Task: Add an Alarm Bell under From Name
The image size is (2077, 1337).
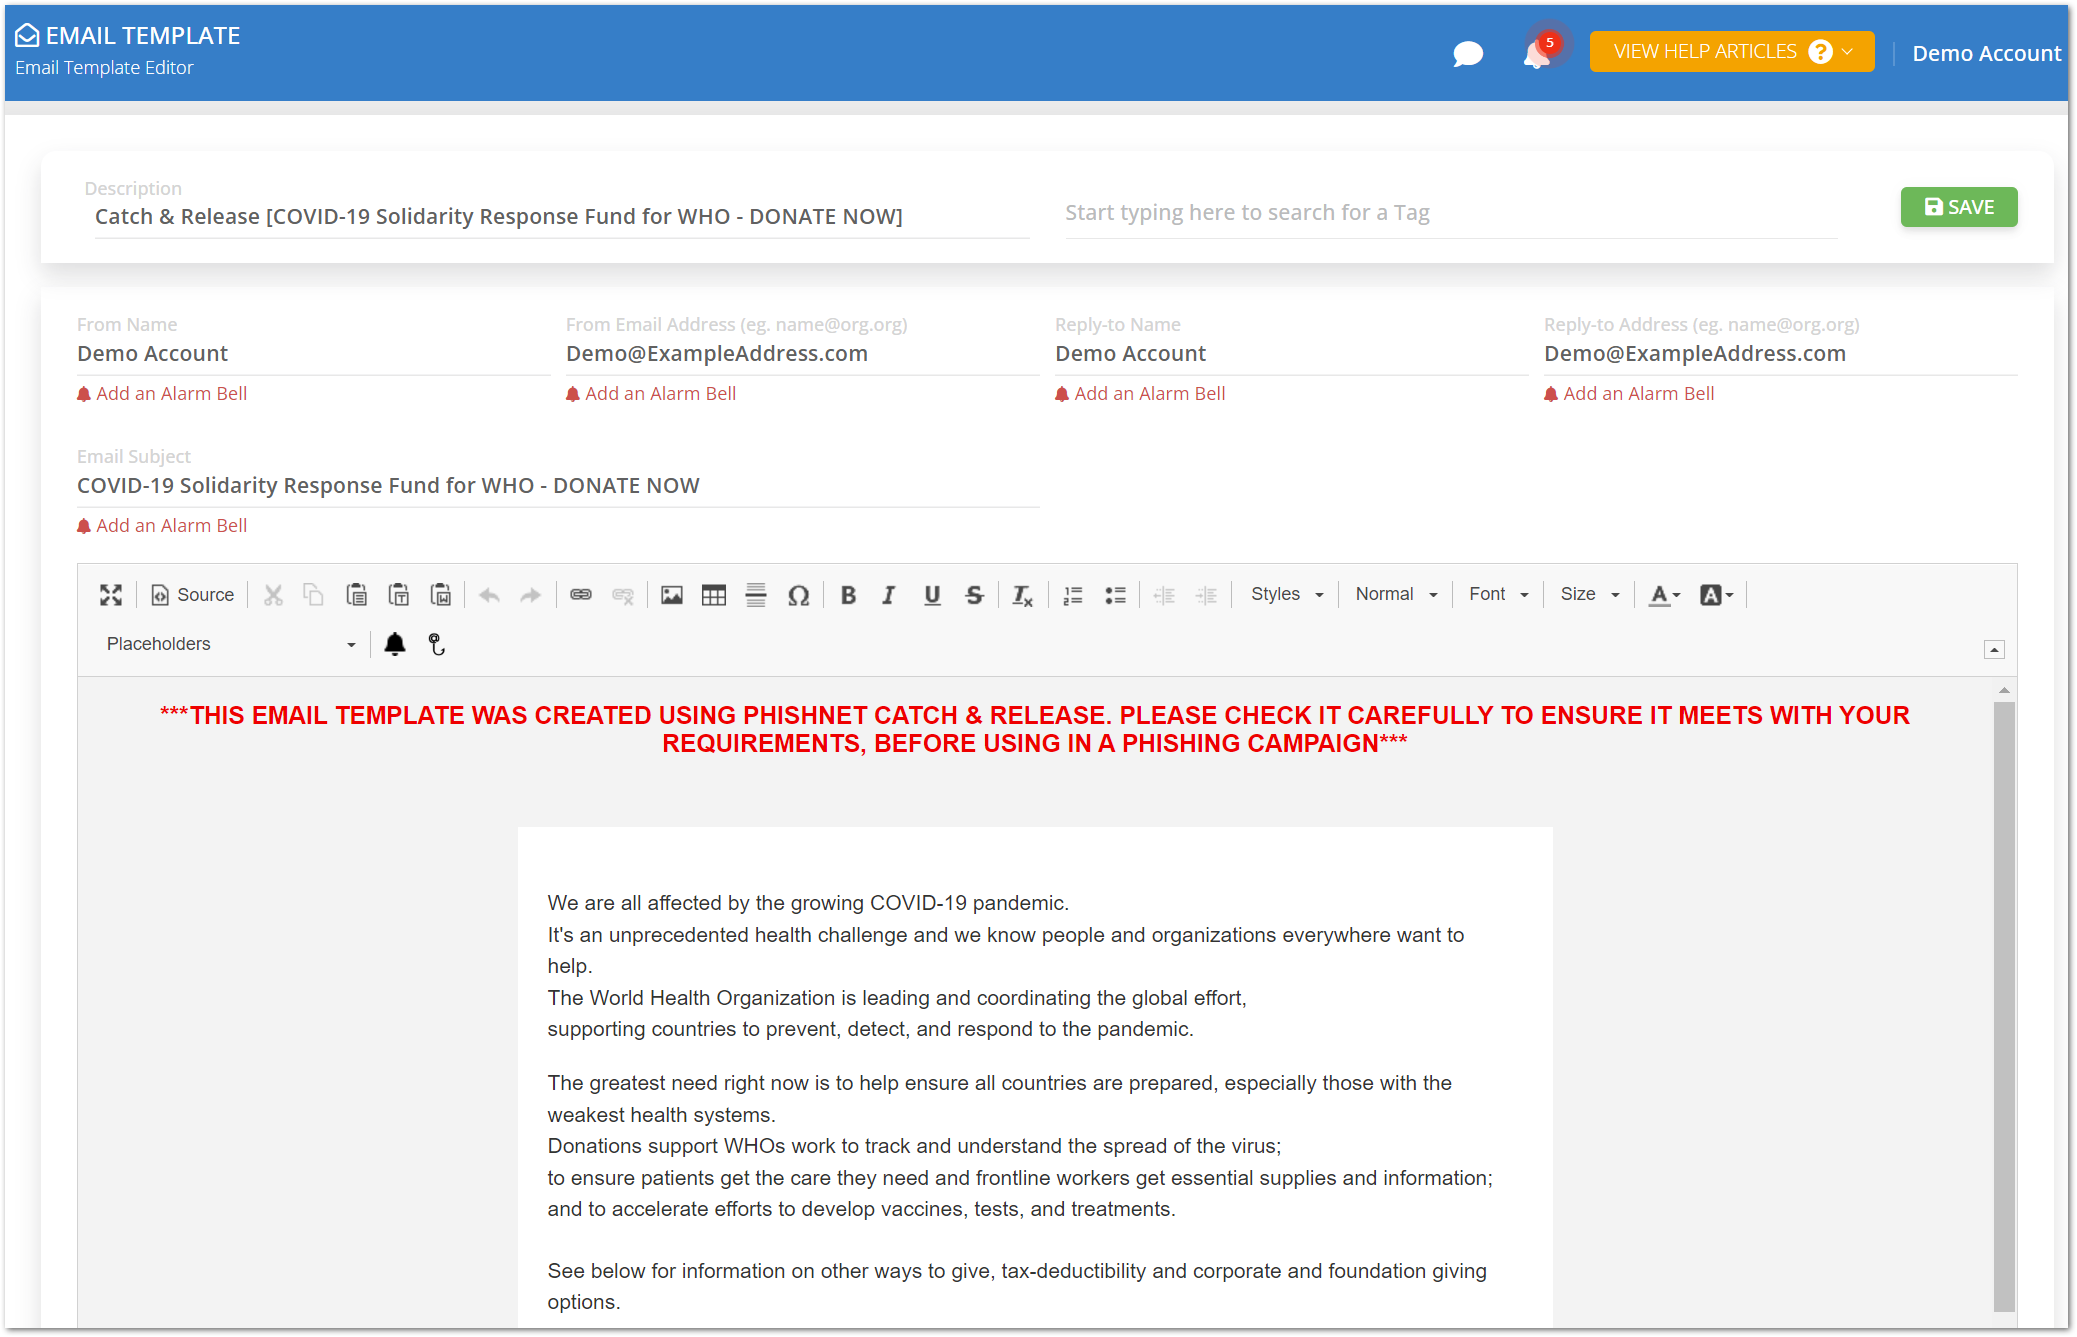Action: coord(162,394)
